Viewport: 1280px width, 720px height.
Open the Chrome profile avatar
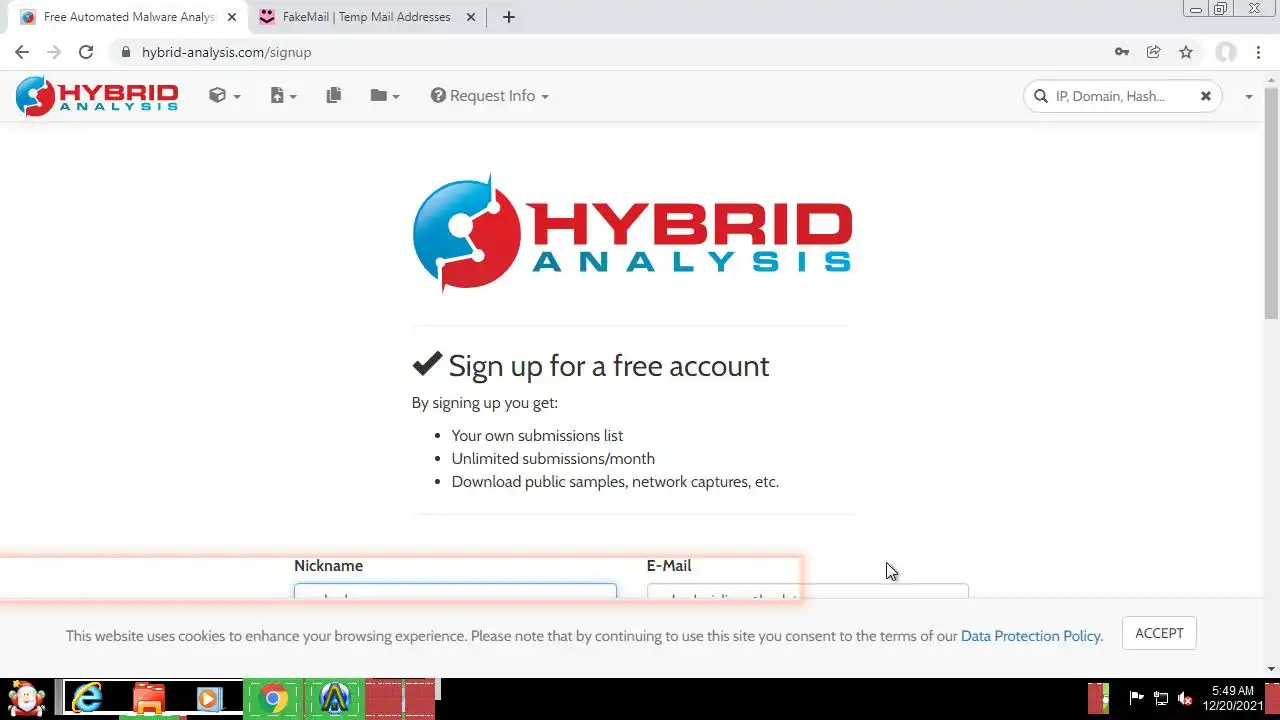click(1226, 52)
